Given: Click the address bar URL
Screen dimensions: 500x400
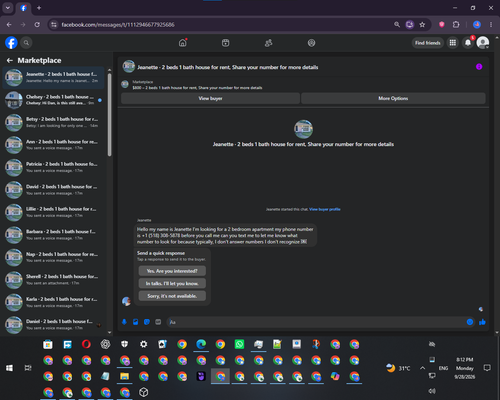Looking at the screenshot, I should click(x=118, y=25).
